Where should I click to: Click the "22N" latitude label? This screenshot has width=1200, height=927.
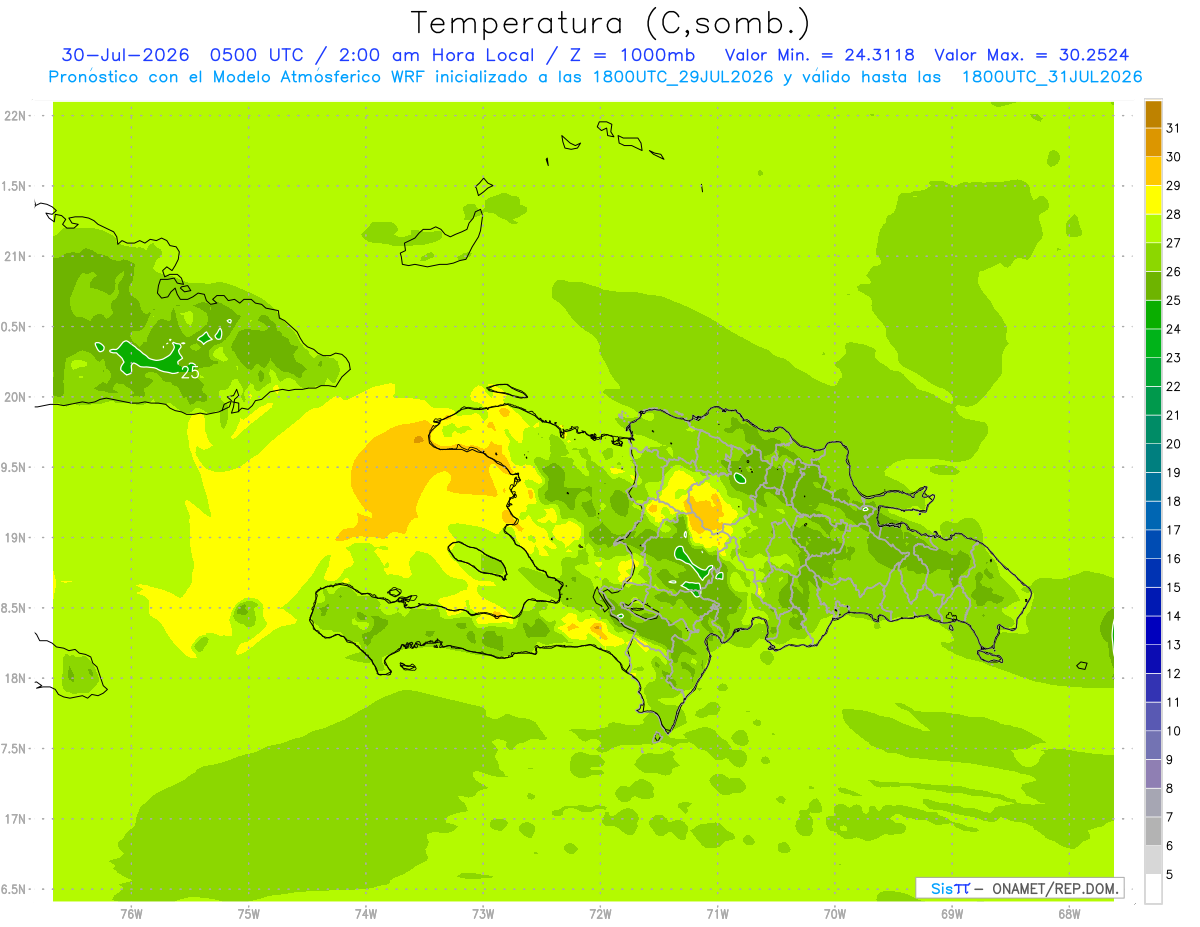pos(15,116)
